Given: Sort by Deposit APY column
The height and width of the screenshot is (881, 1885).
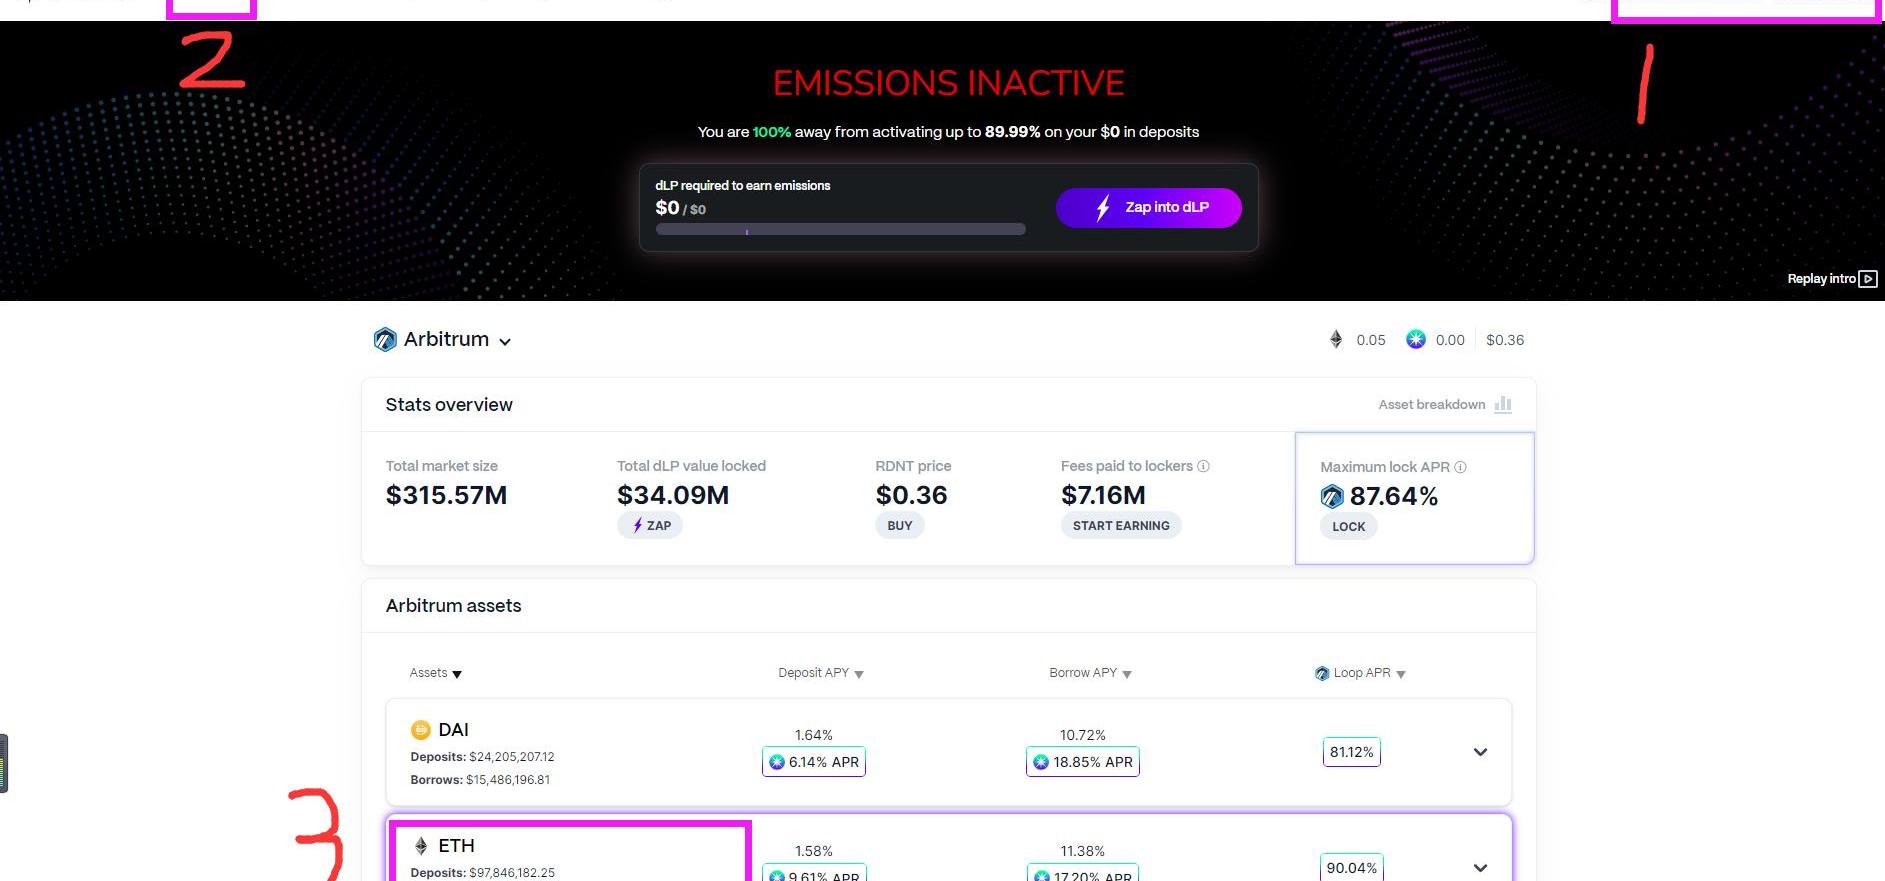Looking at the screenshot, I should tap(820, 673).
